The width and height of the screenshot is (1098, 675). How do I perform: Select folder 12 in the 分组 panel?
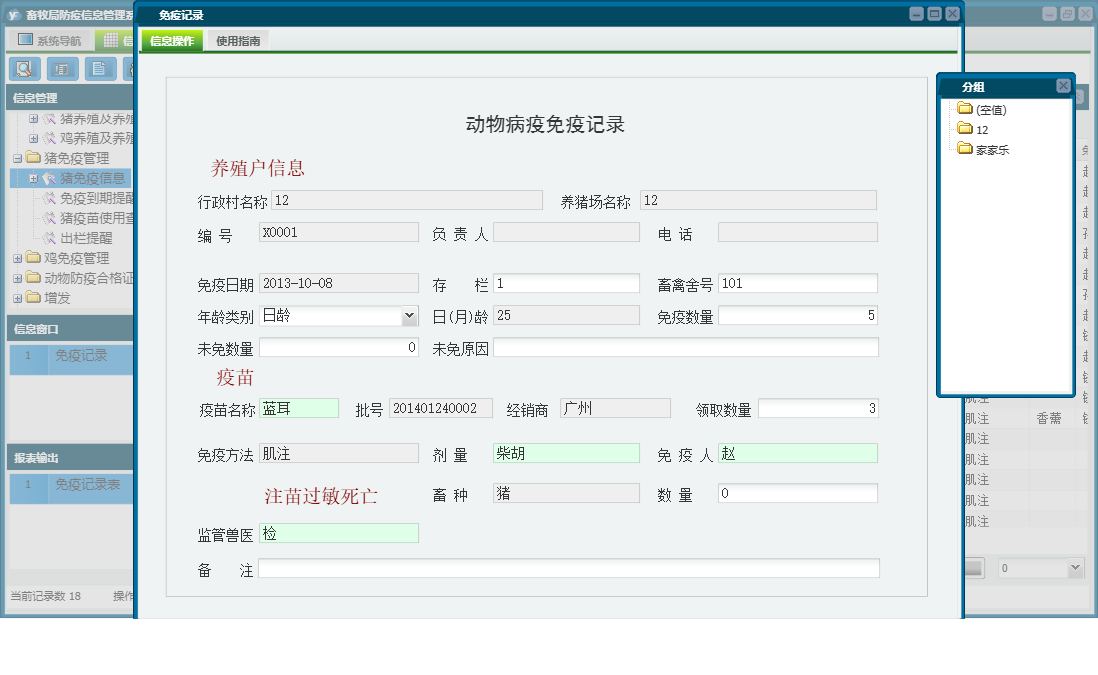coord(981,130)
